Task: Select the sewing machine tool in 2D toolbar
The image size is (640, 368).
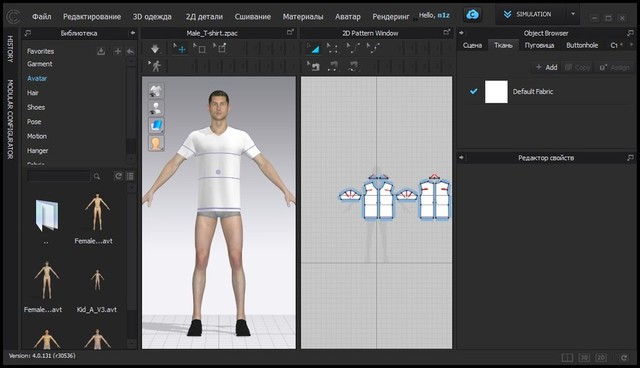Action: point(313,66)
